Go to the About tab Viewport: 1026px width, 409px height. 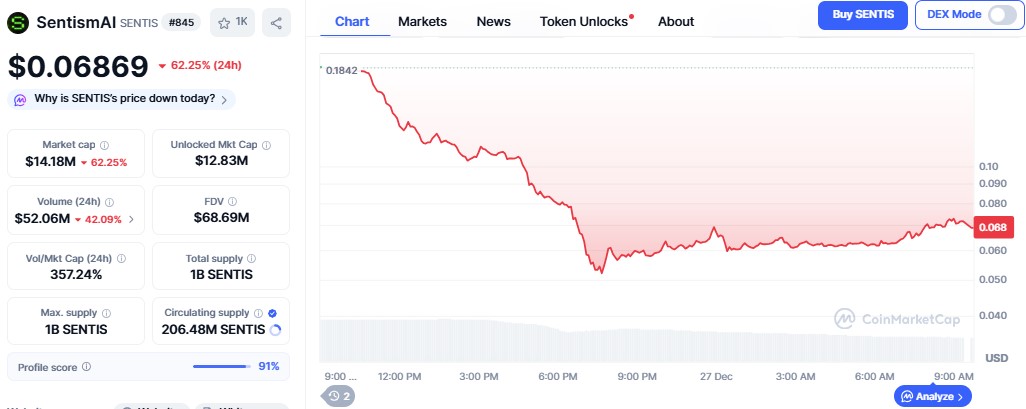tap(676, 21)
